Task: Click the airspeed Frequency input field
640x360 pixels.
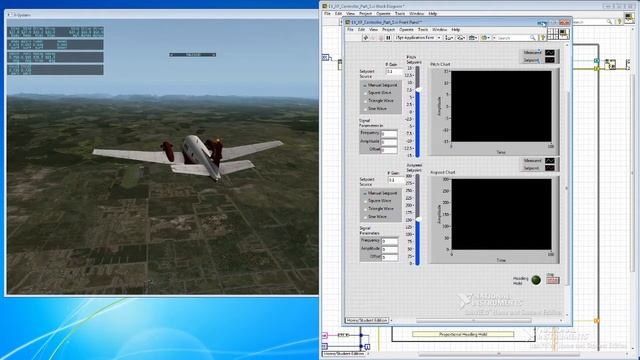Action: [390, 241]
